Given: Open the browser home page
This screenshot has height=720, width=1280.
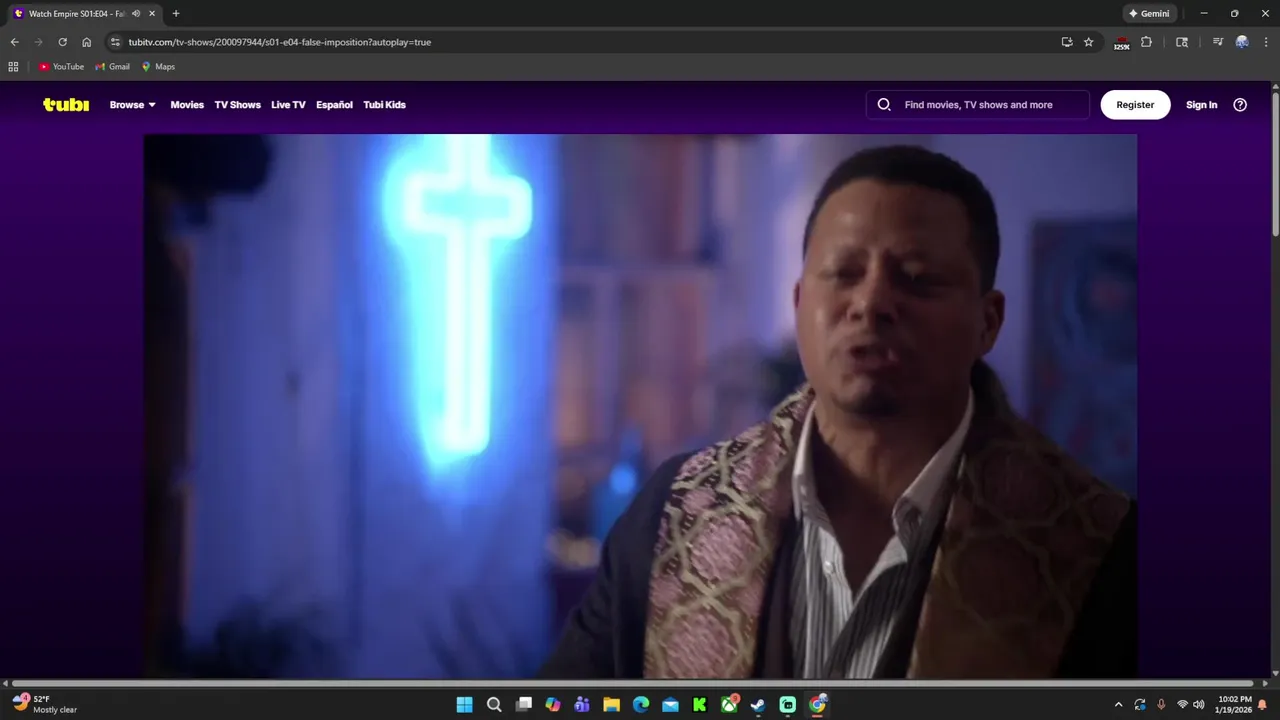Looking at the screenshot, I should tap(86, 42).
